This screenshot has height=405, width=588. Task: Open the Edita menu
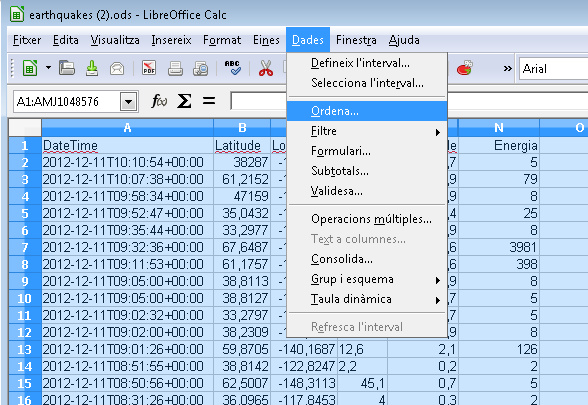click(x=66, y=40)
